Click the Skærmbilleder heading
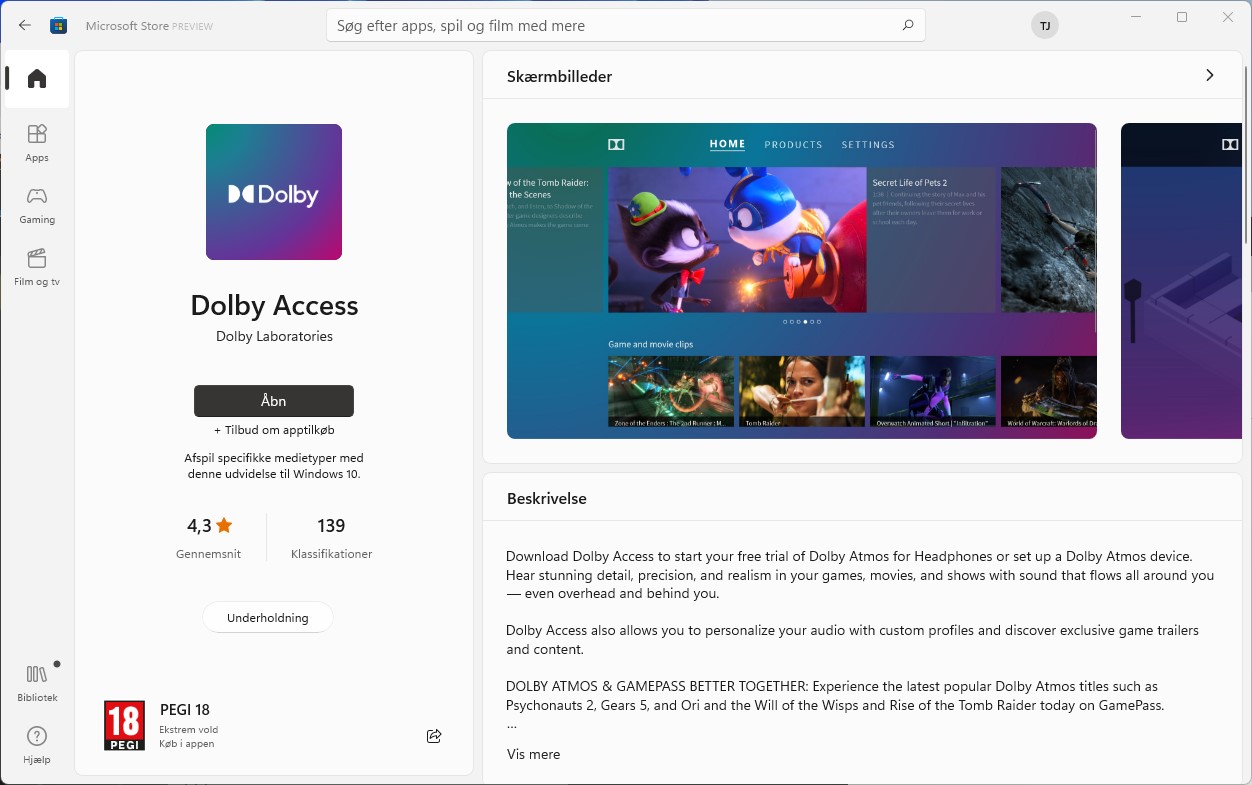Screen dimensions: 1252x785 click(x=560, y=76)
